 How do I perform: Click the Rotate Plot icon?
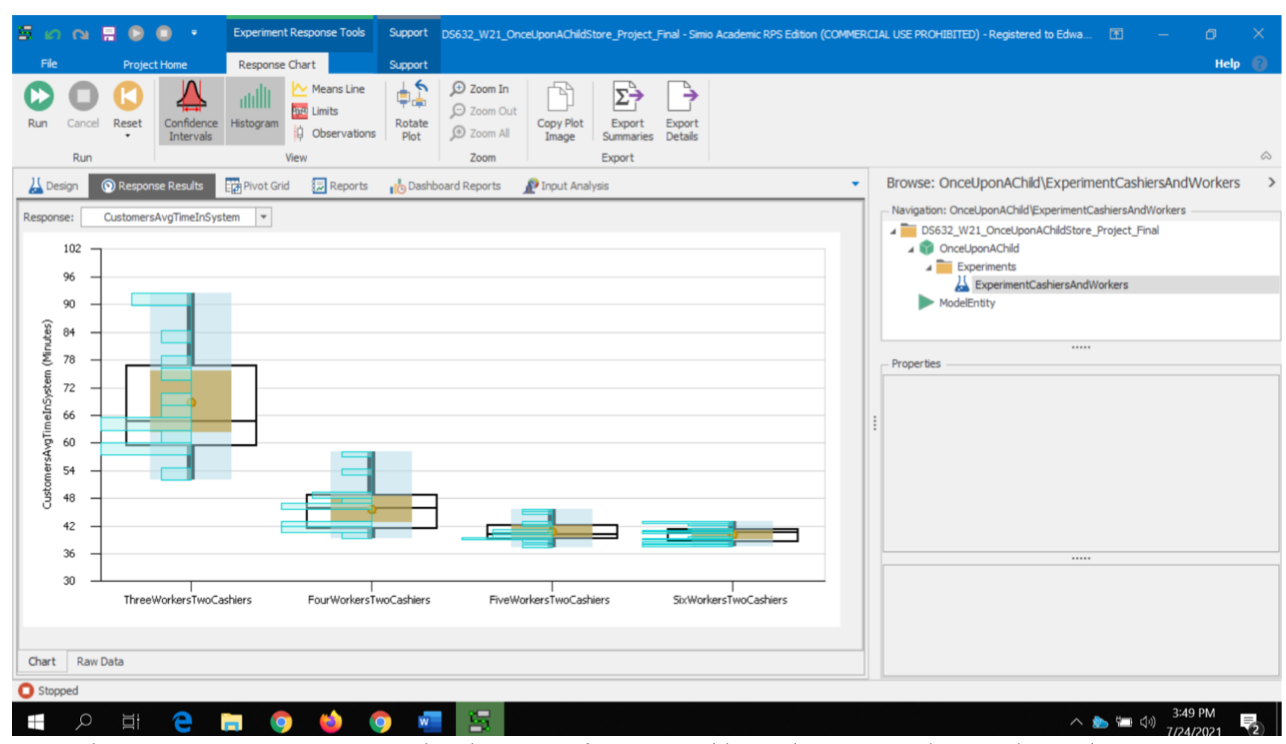(411, 97)
